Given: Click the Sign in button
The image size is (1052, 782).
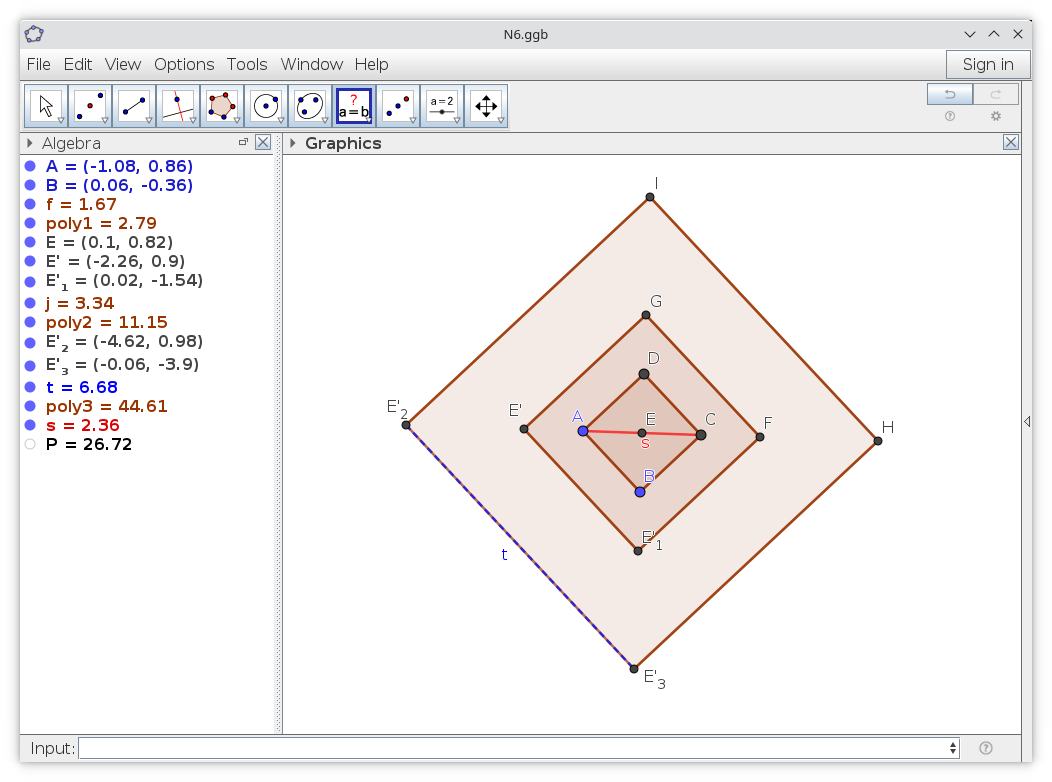Looking at the screenshot, I should pos(987,64).
